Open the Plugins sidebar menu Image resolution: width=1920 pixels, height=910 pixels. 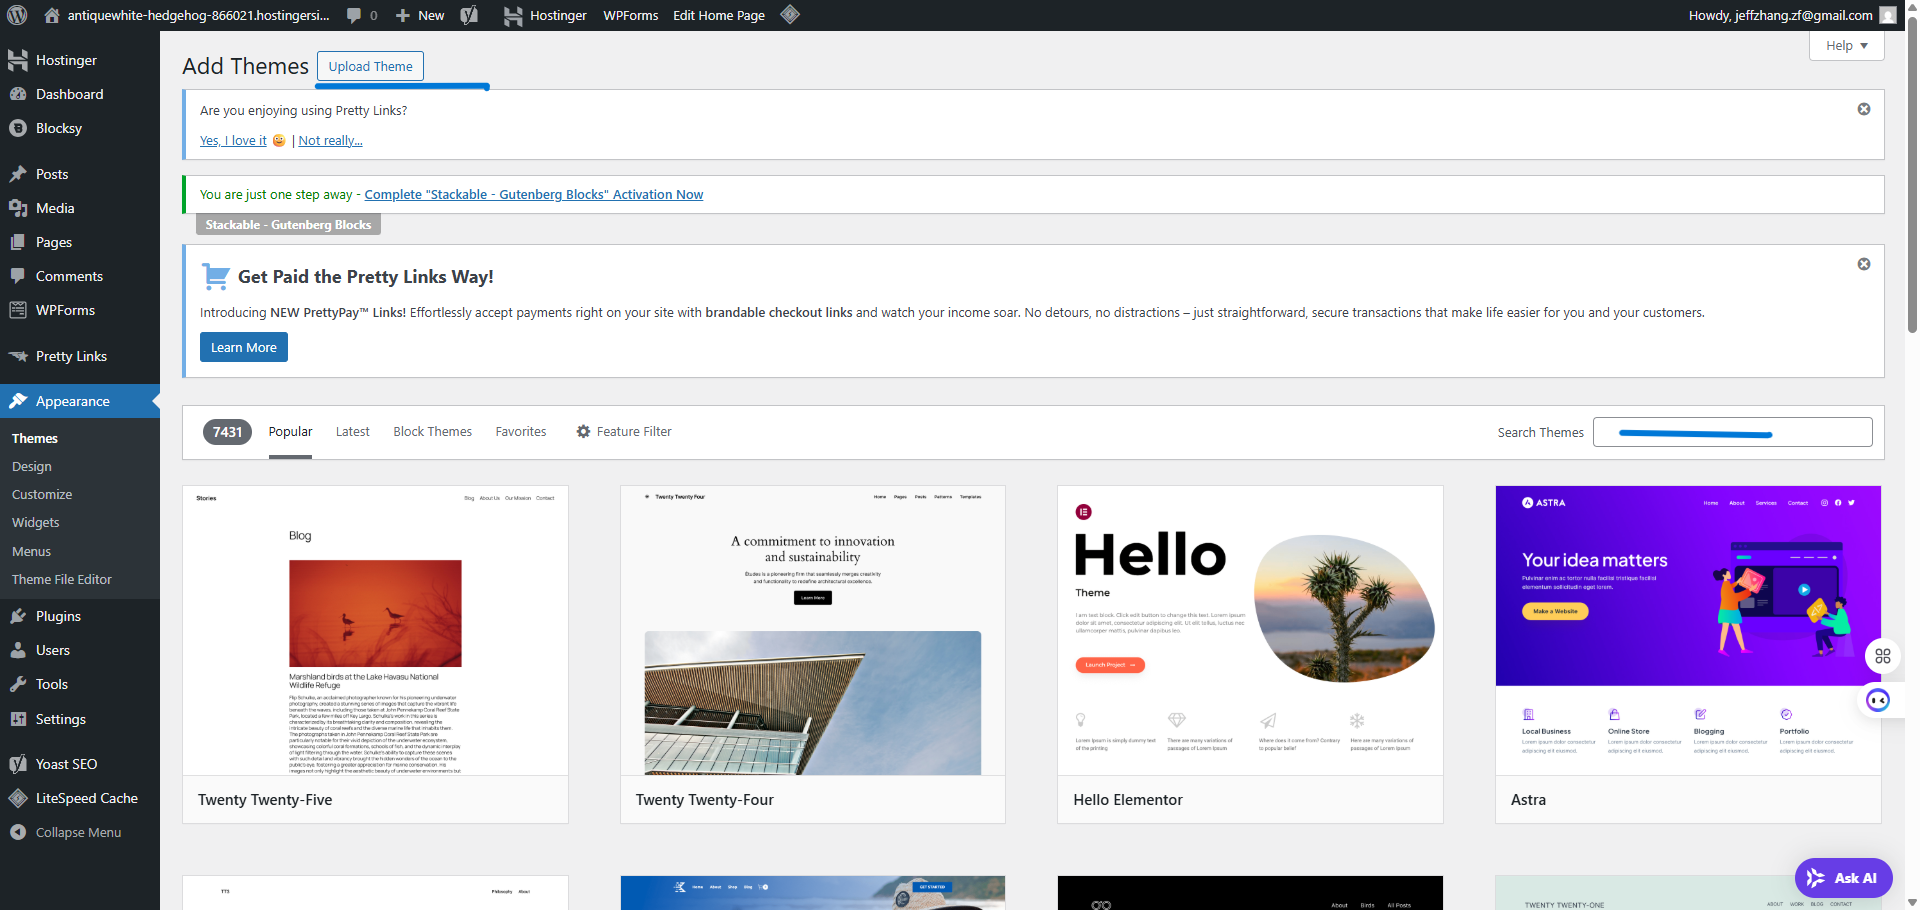80,616
